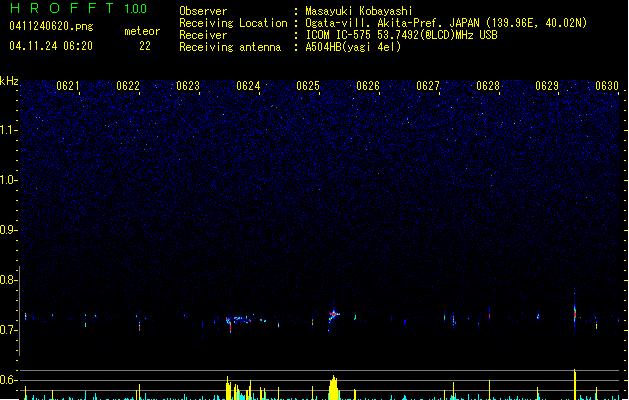The width and height of the screenshot is (629, 400).
Task: Click the 0621 time axis marker
Action: coord(68,86)
